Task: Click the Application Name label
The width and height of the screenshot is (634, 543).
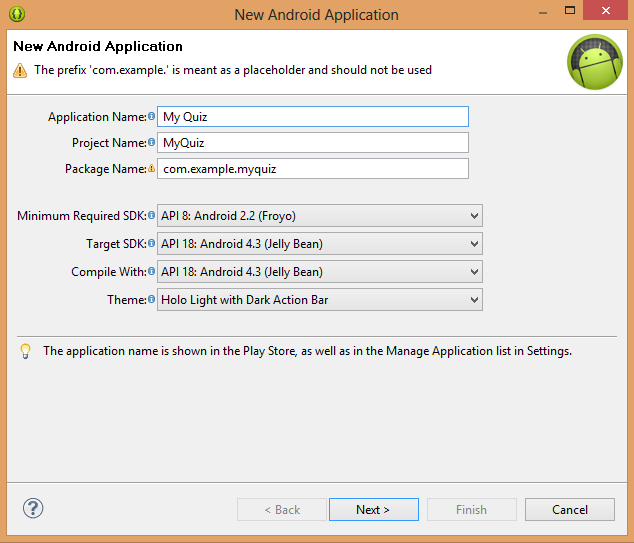Action: click(x=97, y=117)
